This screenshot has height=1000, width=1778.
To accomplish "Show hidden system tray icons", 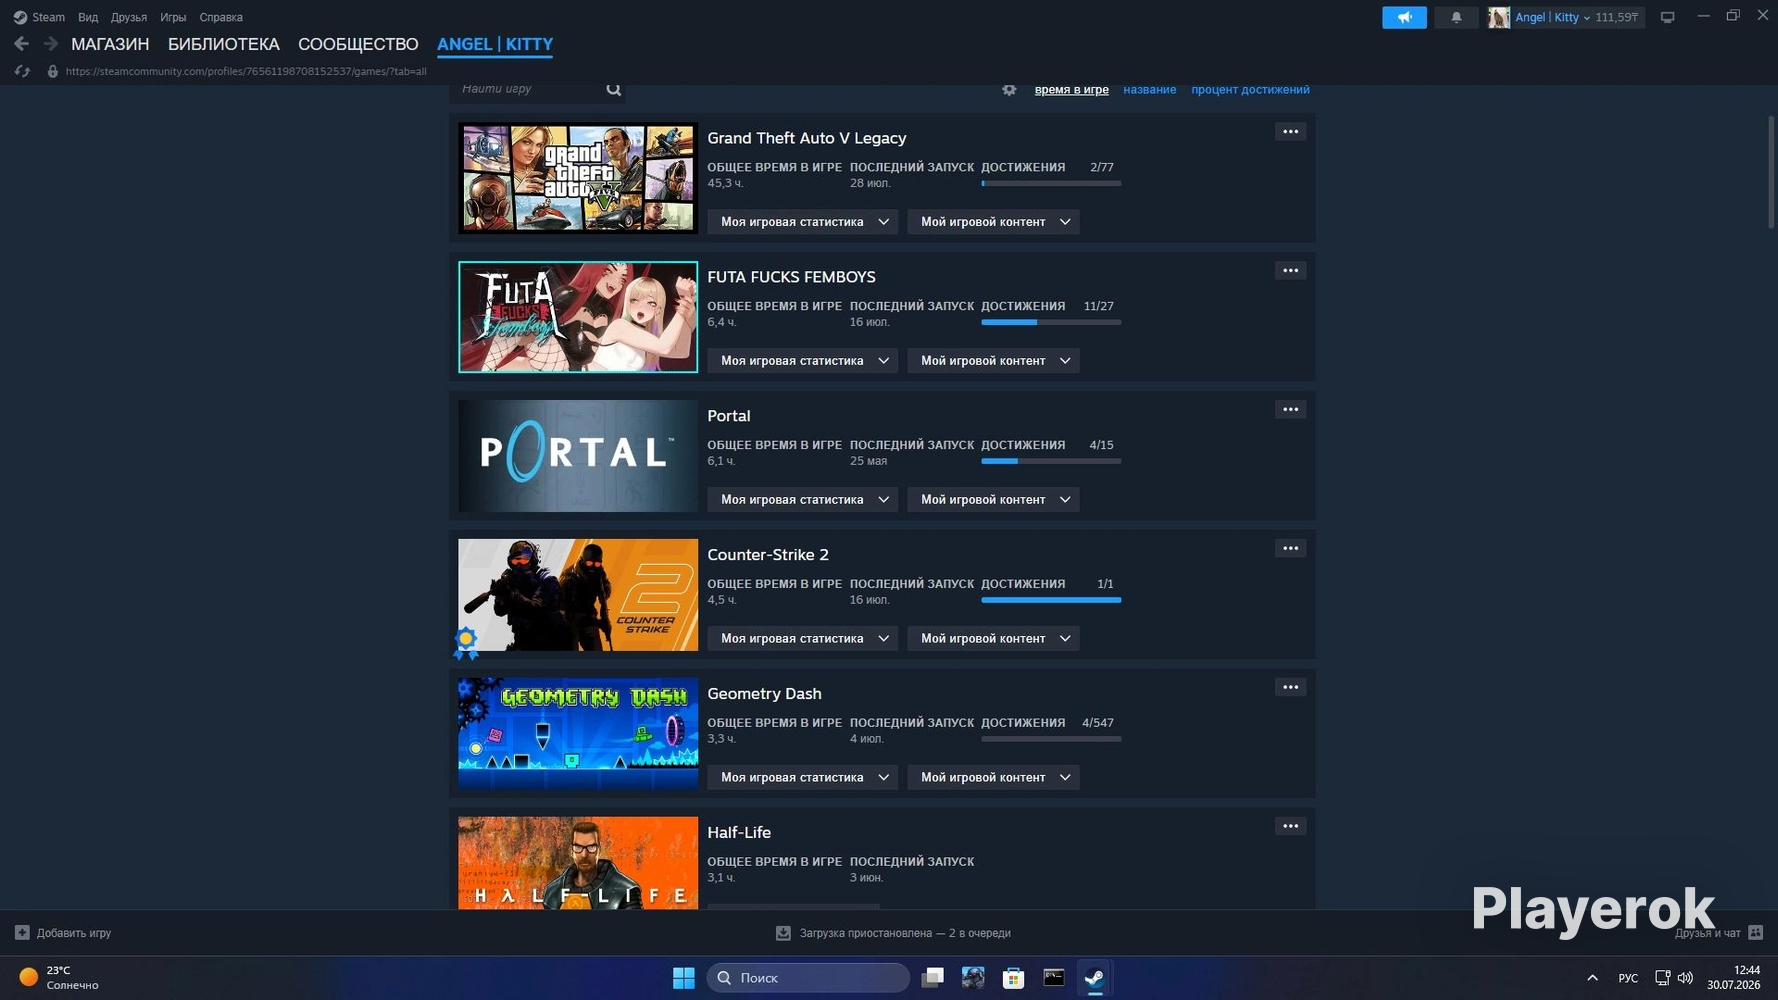I will tap(1592, 978).
